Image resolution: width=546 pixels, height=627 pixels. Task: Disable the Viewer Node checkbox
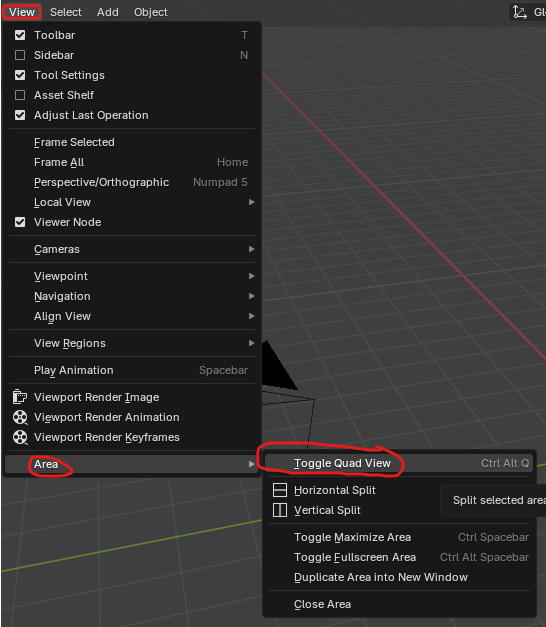tap(20, 222)
